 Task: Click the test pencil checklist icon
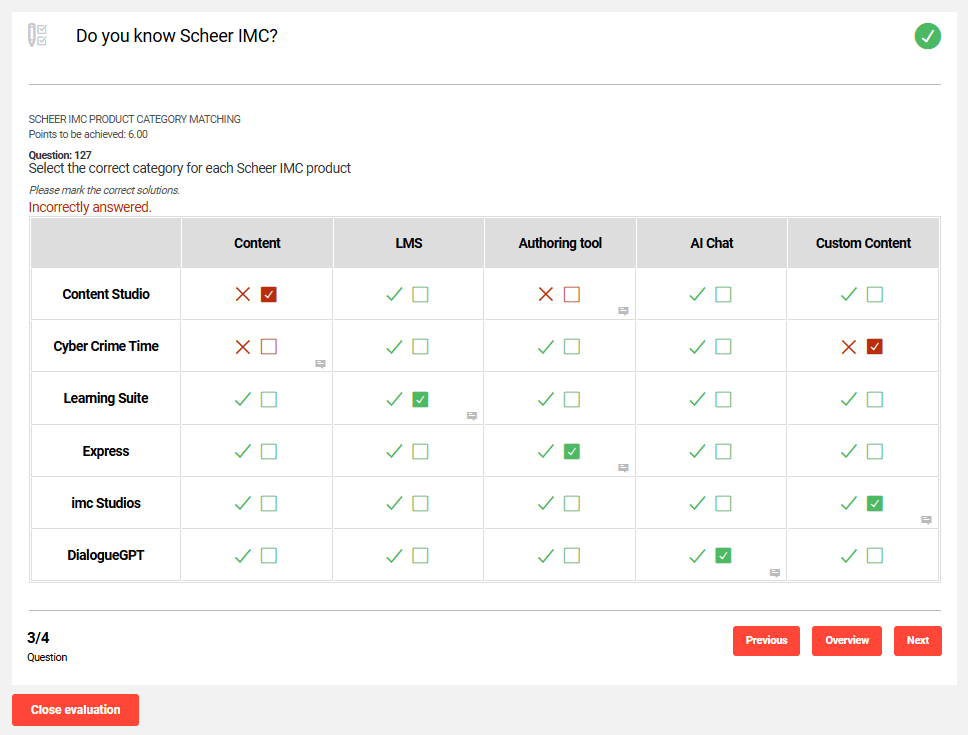(37, 35)
